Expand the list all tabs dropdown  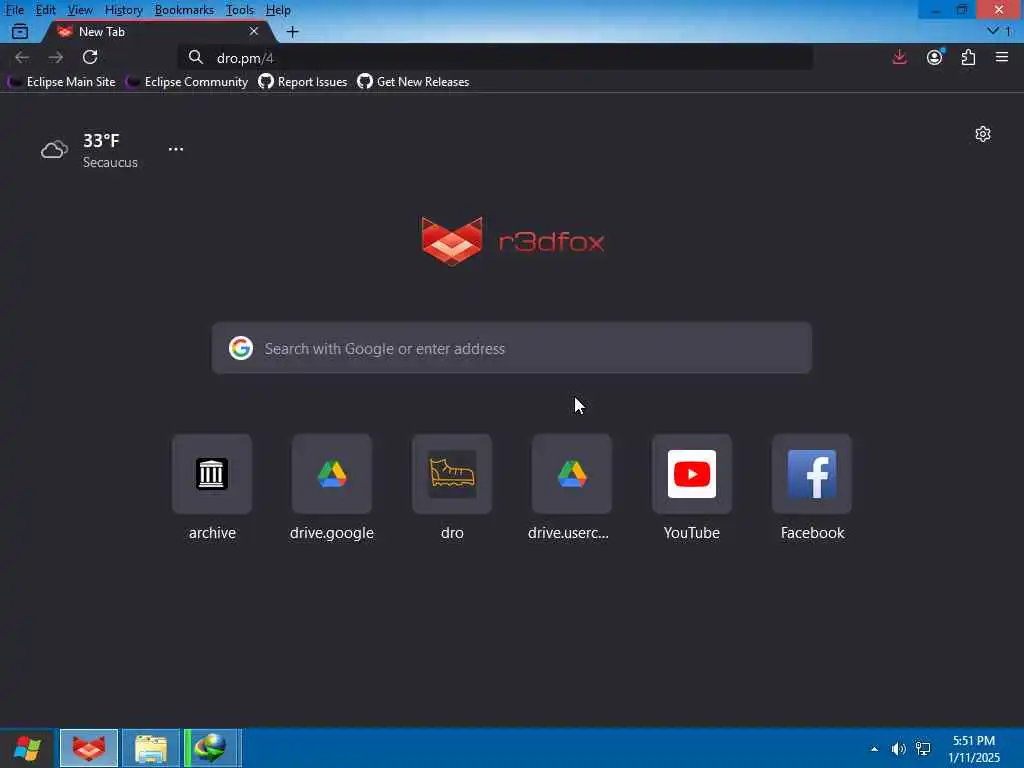(x=999, y=31)
